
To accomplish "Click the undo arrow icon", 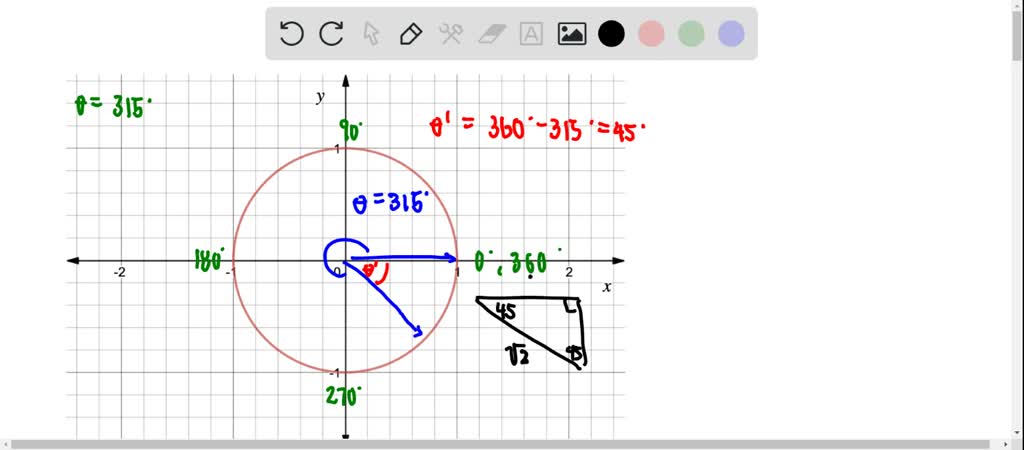I will pyautogui.click(x=291, y=33).
